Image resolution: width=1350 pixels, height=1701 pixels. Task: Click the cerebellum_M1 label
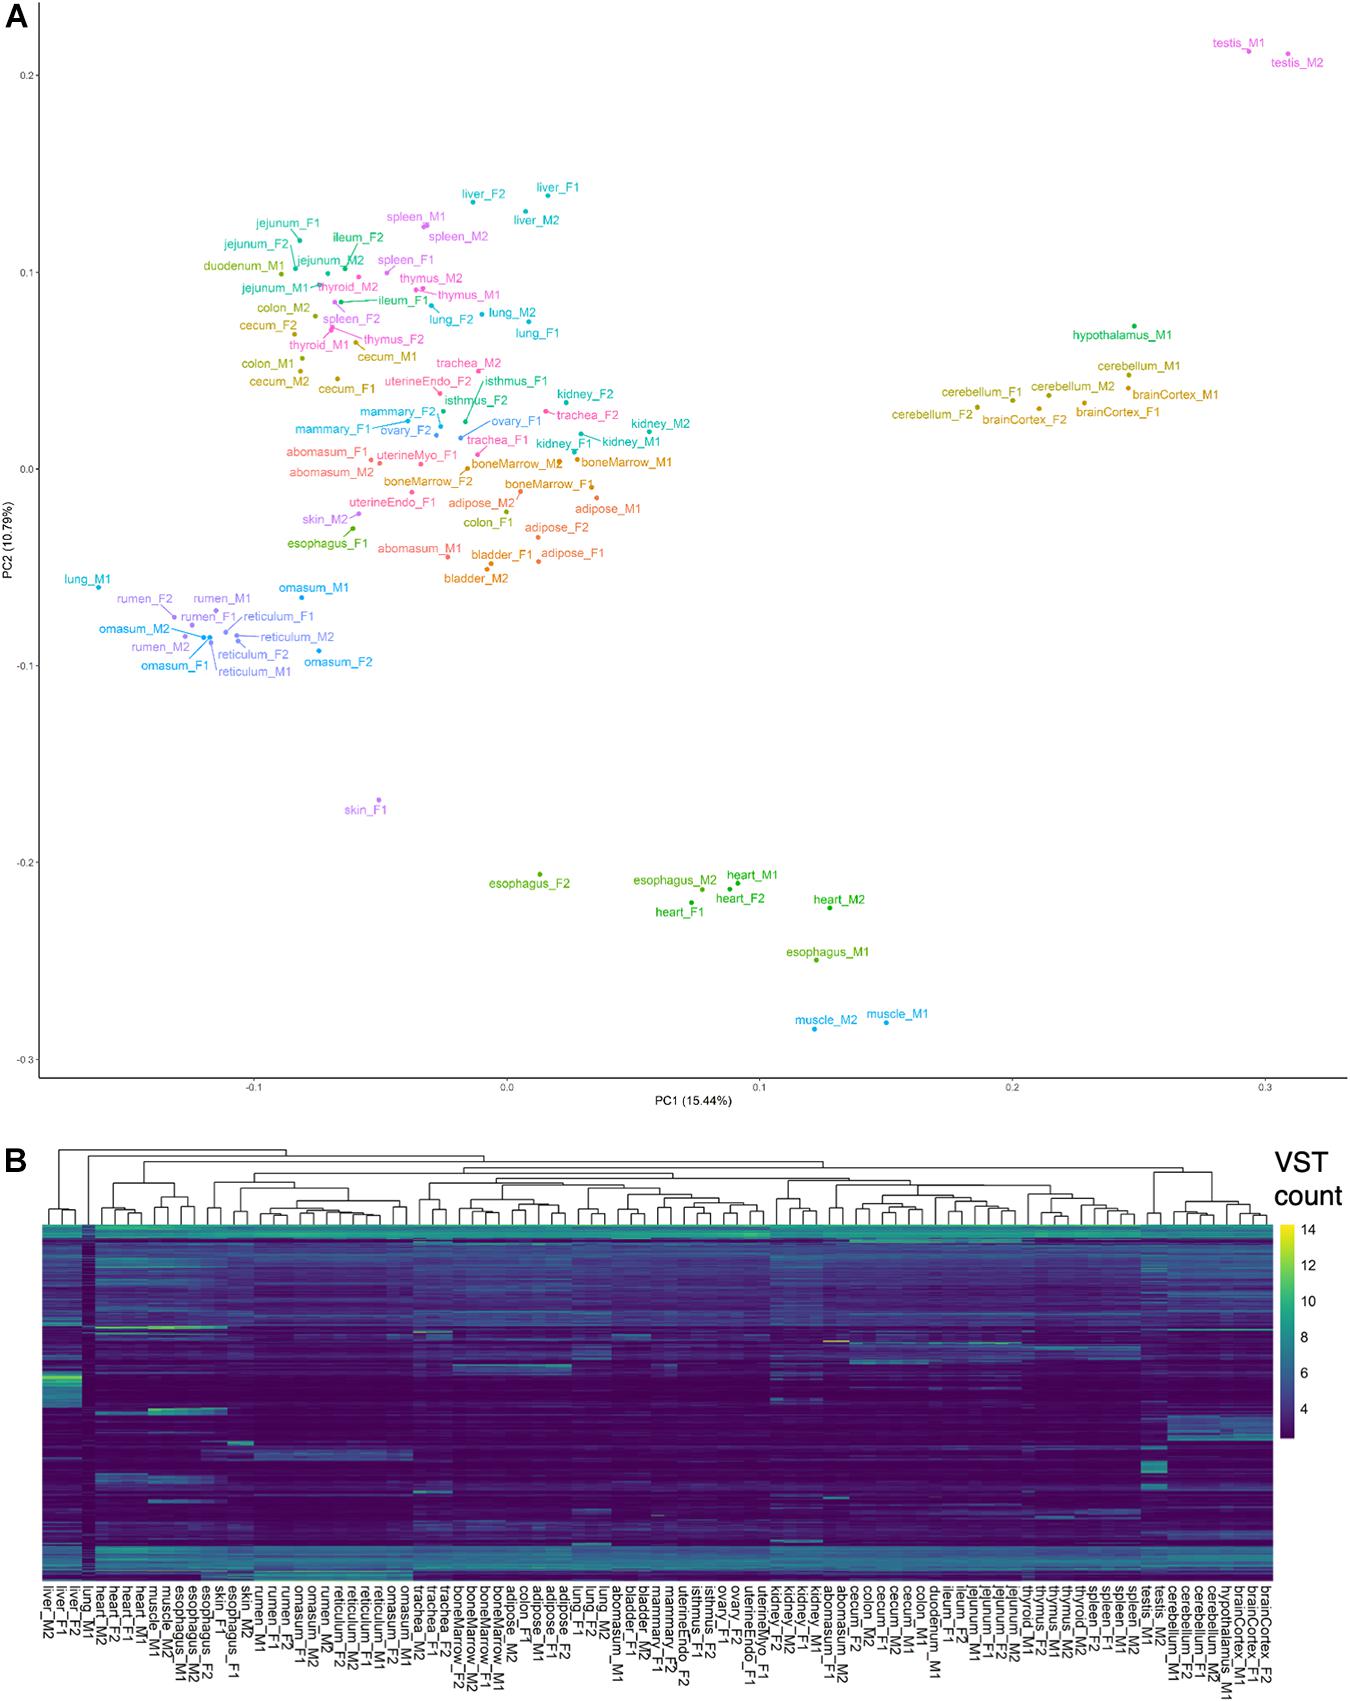pos(1139,366)
